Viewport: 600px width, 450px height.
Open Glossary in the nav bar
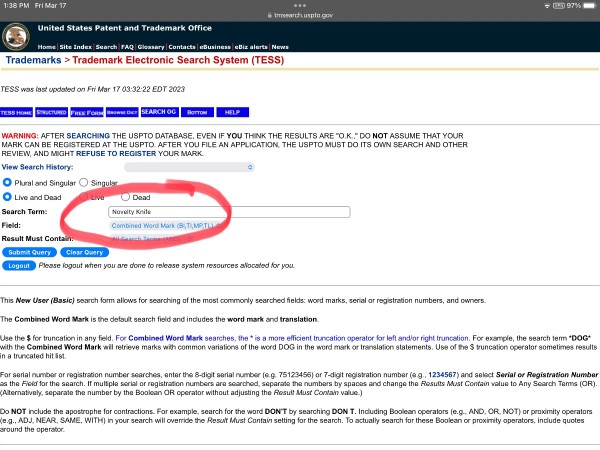(151, 47)
